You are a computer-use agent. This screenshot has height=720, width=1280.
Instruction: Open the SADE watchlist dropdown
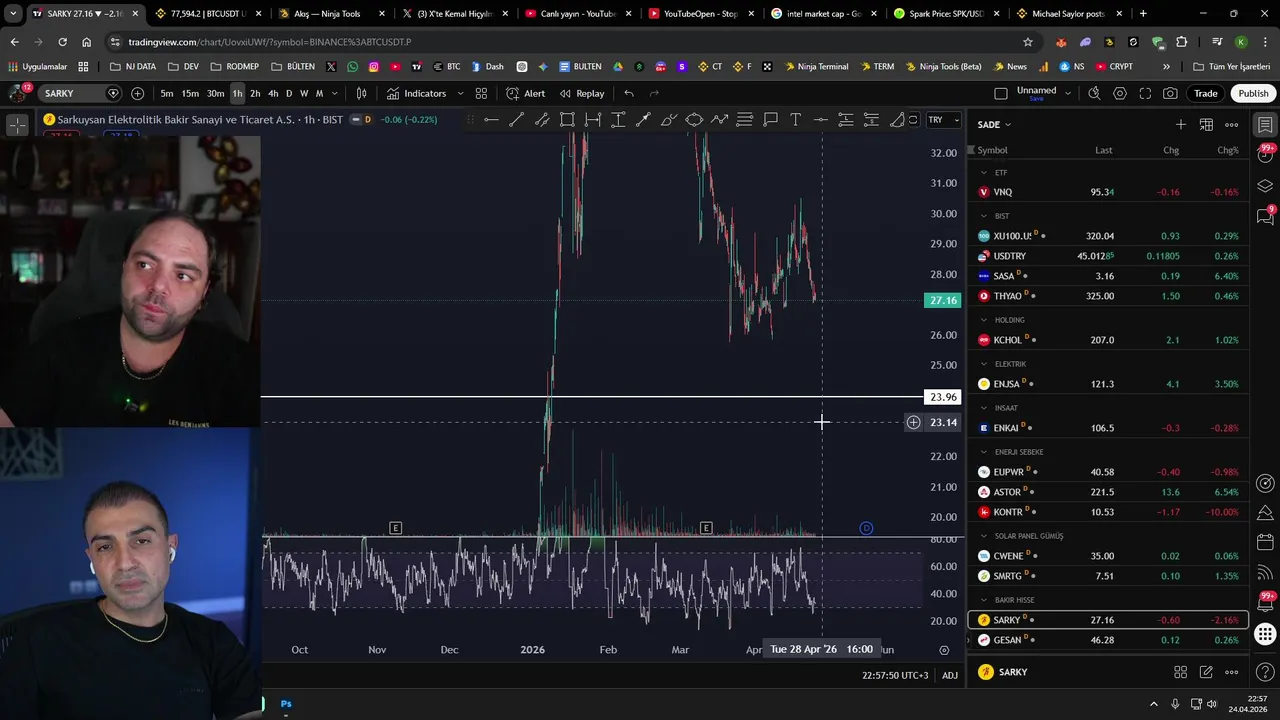coord(994,125)
